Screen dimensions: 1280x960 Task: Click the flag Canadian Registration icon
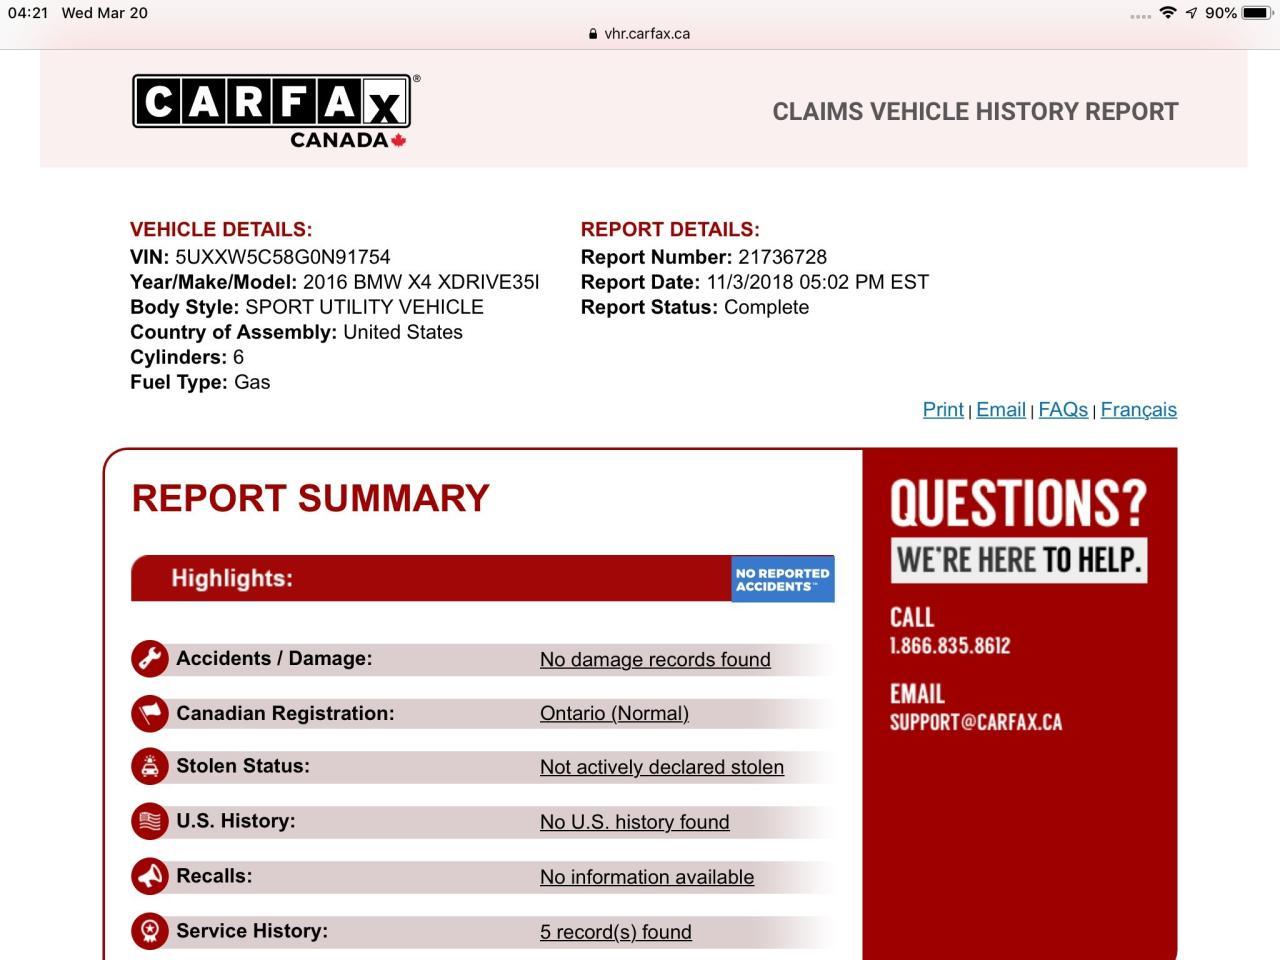(x=149, y=713)
